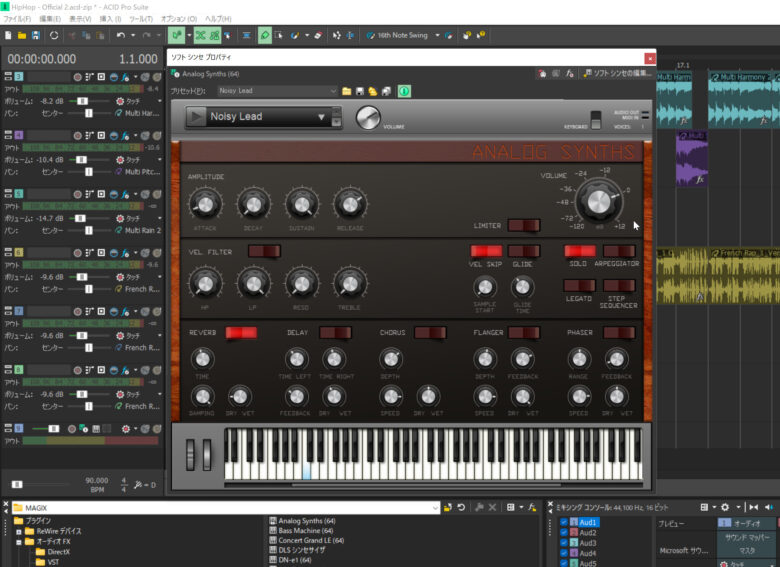Click play arrow beside Noisy Lead in synth

click(x=197, y=117)
